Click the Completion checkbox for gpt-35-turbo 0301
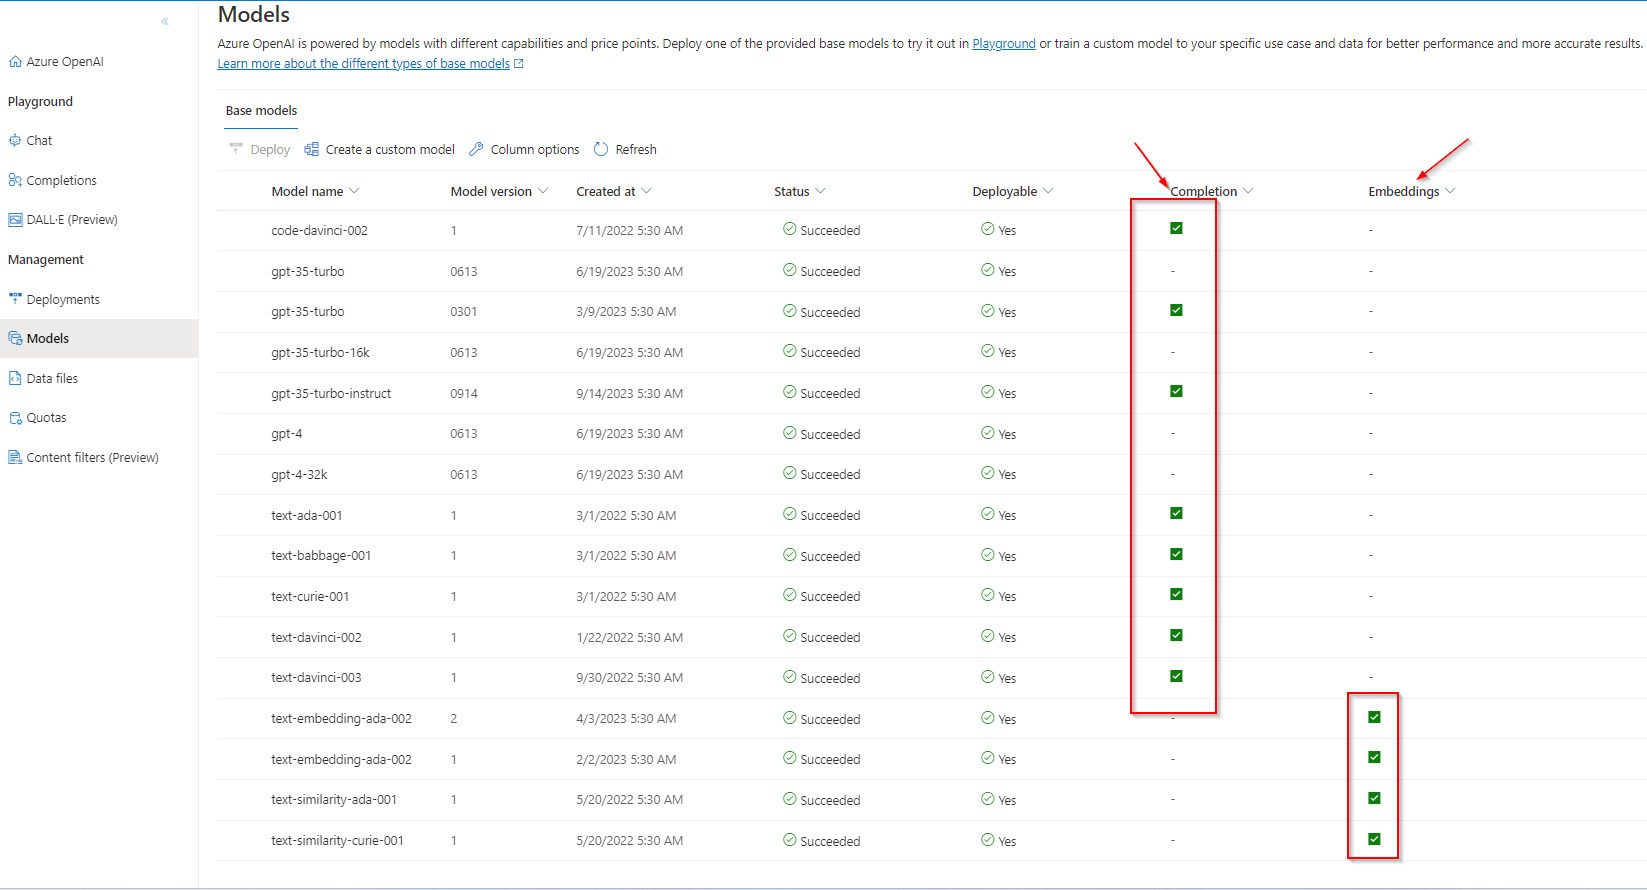Screen dimensions: 1647x890 pyautogui.click(x=1176, y=310)
